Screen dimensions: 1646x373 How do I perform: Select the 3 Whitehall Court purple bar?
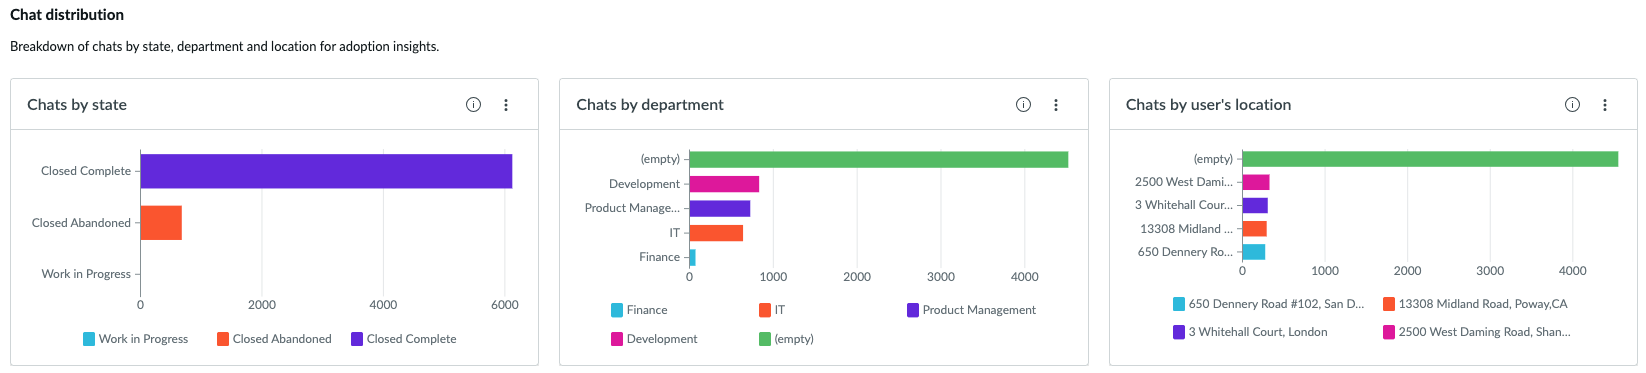(x=1255, y=205)
